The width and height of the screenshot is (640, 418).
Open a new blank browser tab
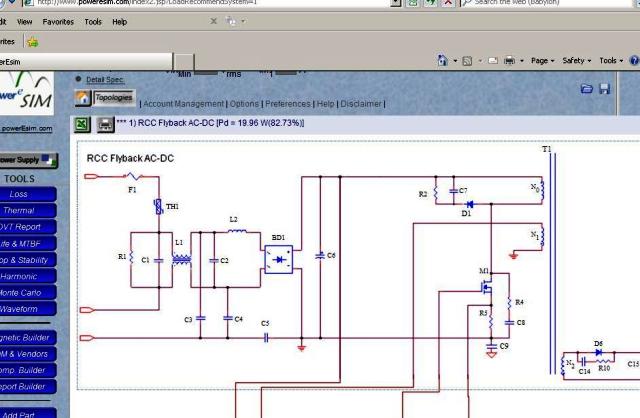[184, 62]
